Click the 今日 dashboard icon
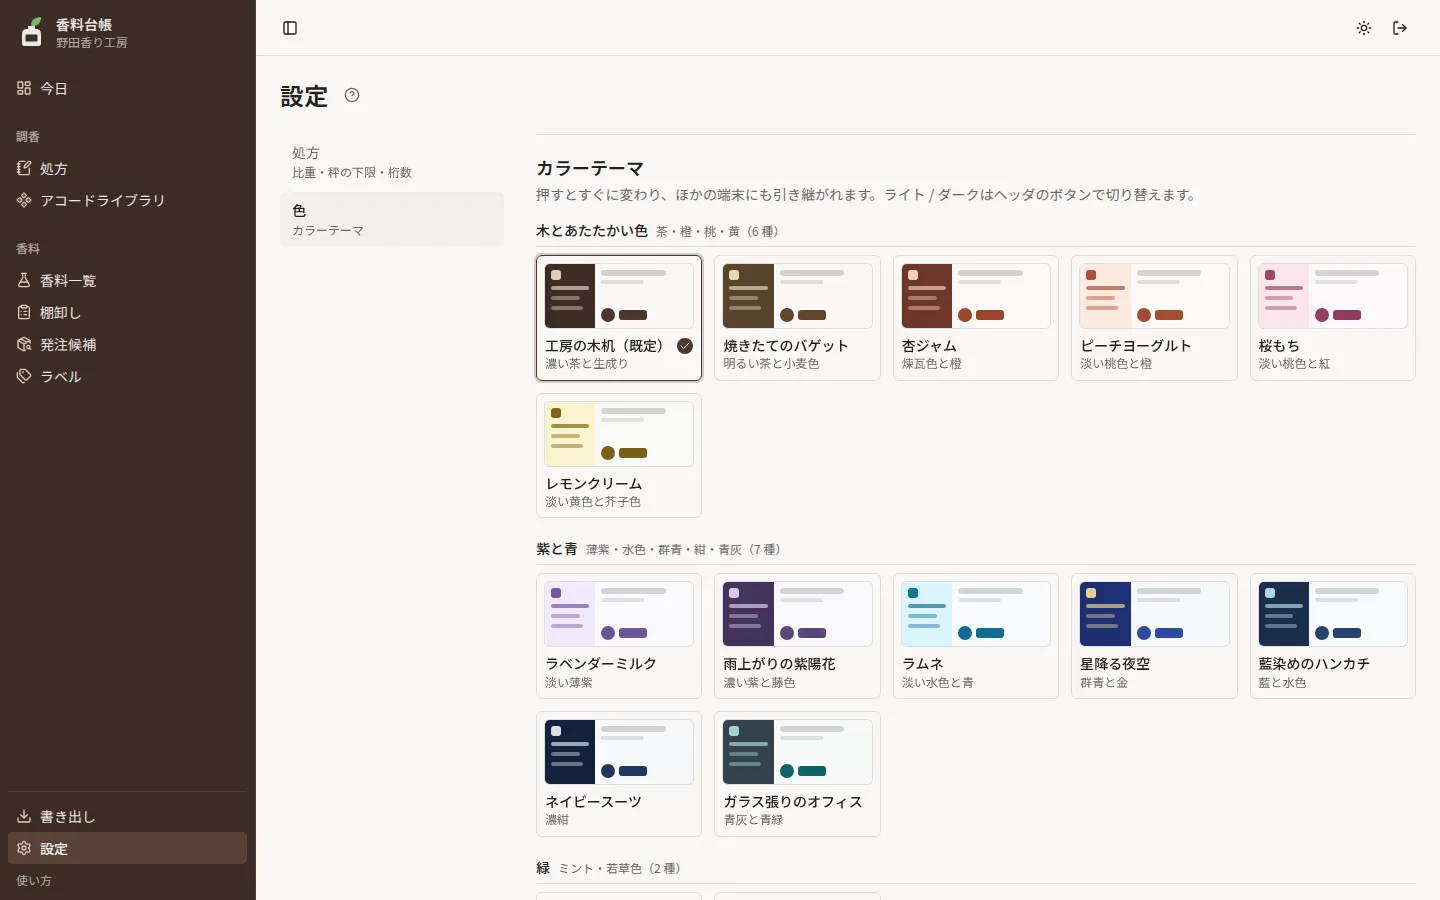The image size is (1440, 900). tap(24, 88)
